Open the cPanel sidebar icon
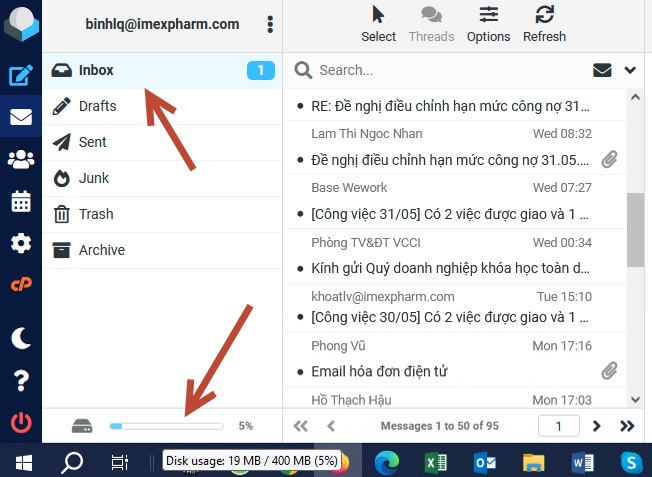 tap(21, 284)
